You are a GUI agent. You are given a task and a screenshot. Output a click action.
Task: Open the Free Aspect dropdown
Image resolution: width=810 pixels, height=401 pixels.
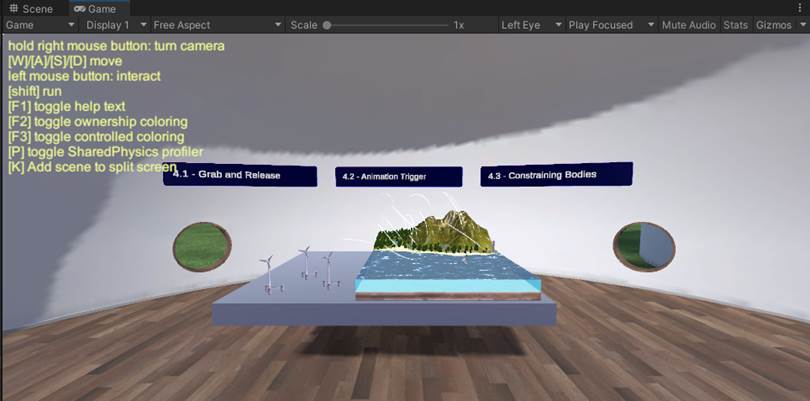[217, 25]
